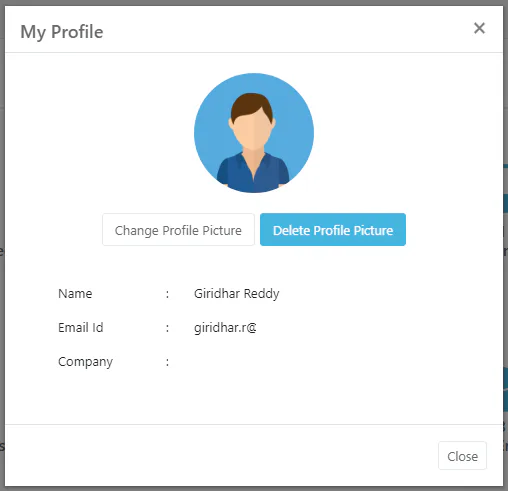Click the avatar's brown hair

tap(252, 104)
